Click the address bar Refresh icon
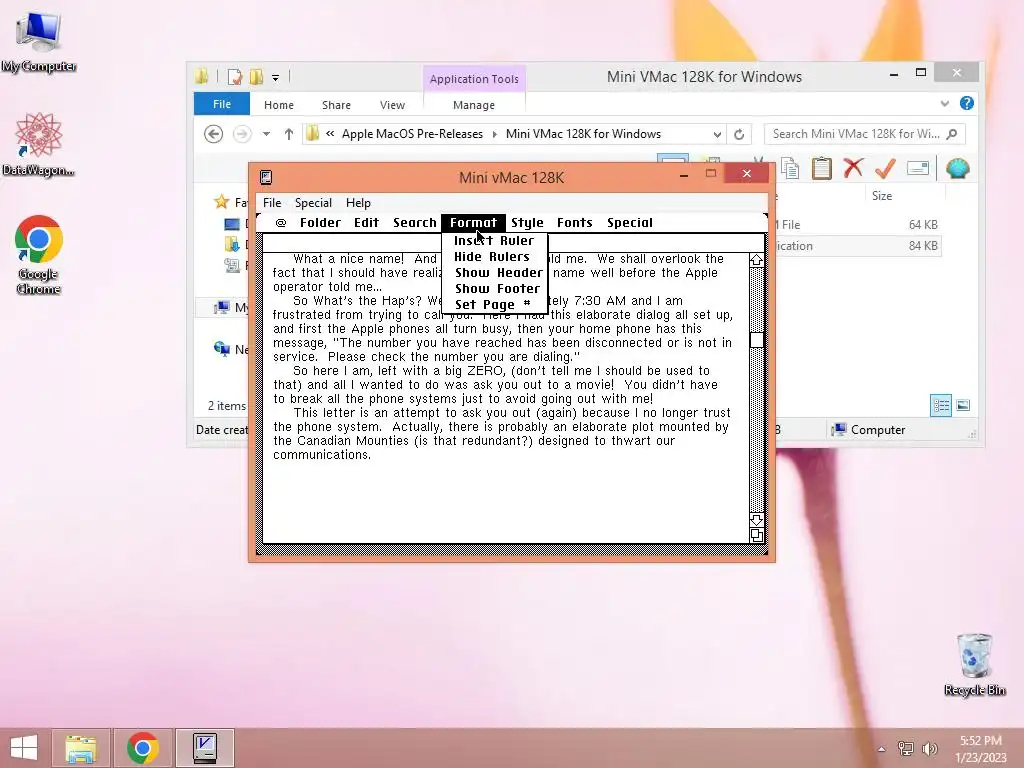This screenshot has height=768, width=1024. tap(739, 135)
